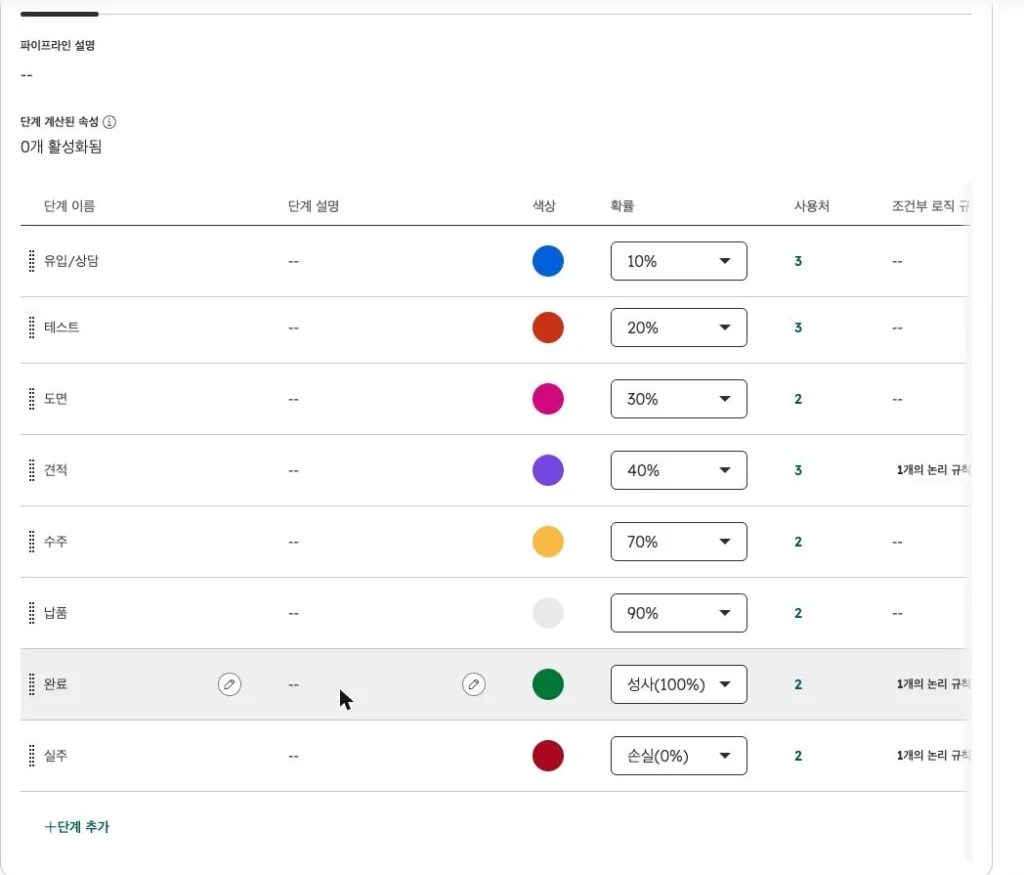Open the 손실(0%) dropdown for 실주
Viewport: 1024px width, 875px height.
679,756
